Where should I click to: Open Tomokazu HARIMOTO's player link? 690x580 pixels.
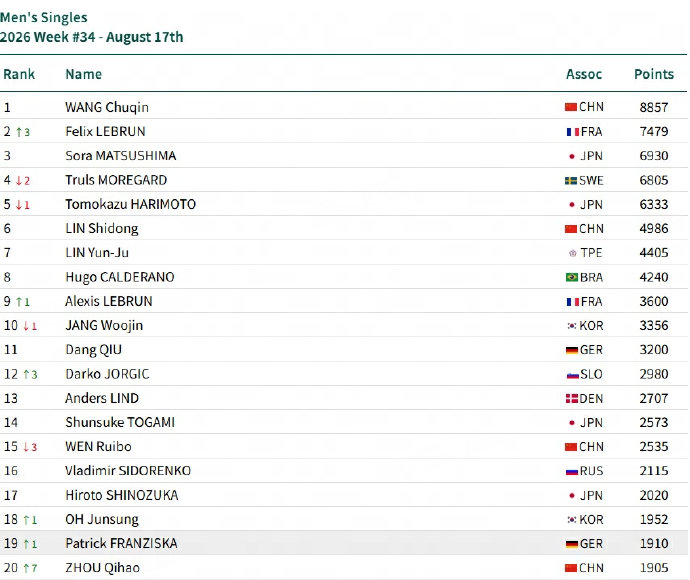[x=130, y=204]
